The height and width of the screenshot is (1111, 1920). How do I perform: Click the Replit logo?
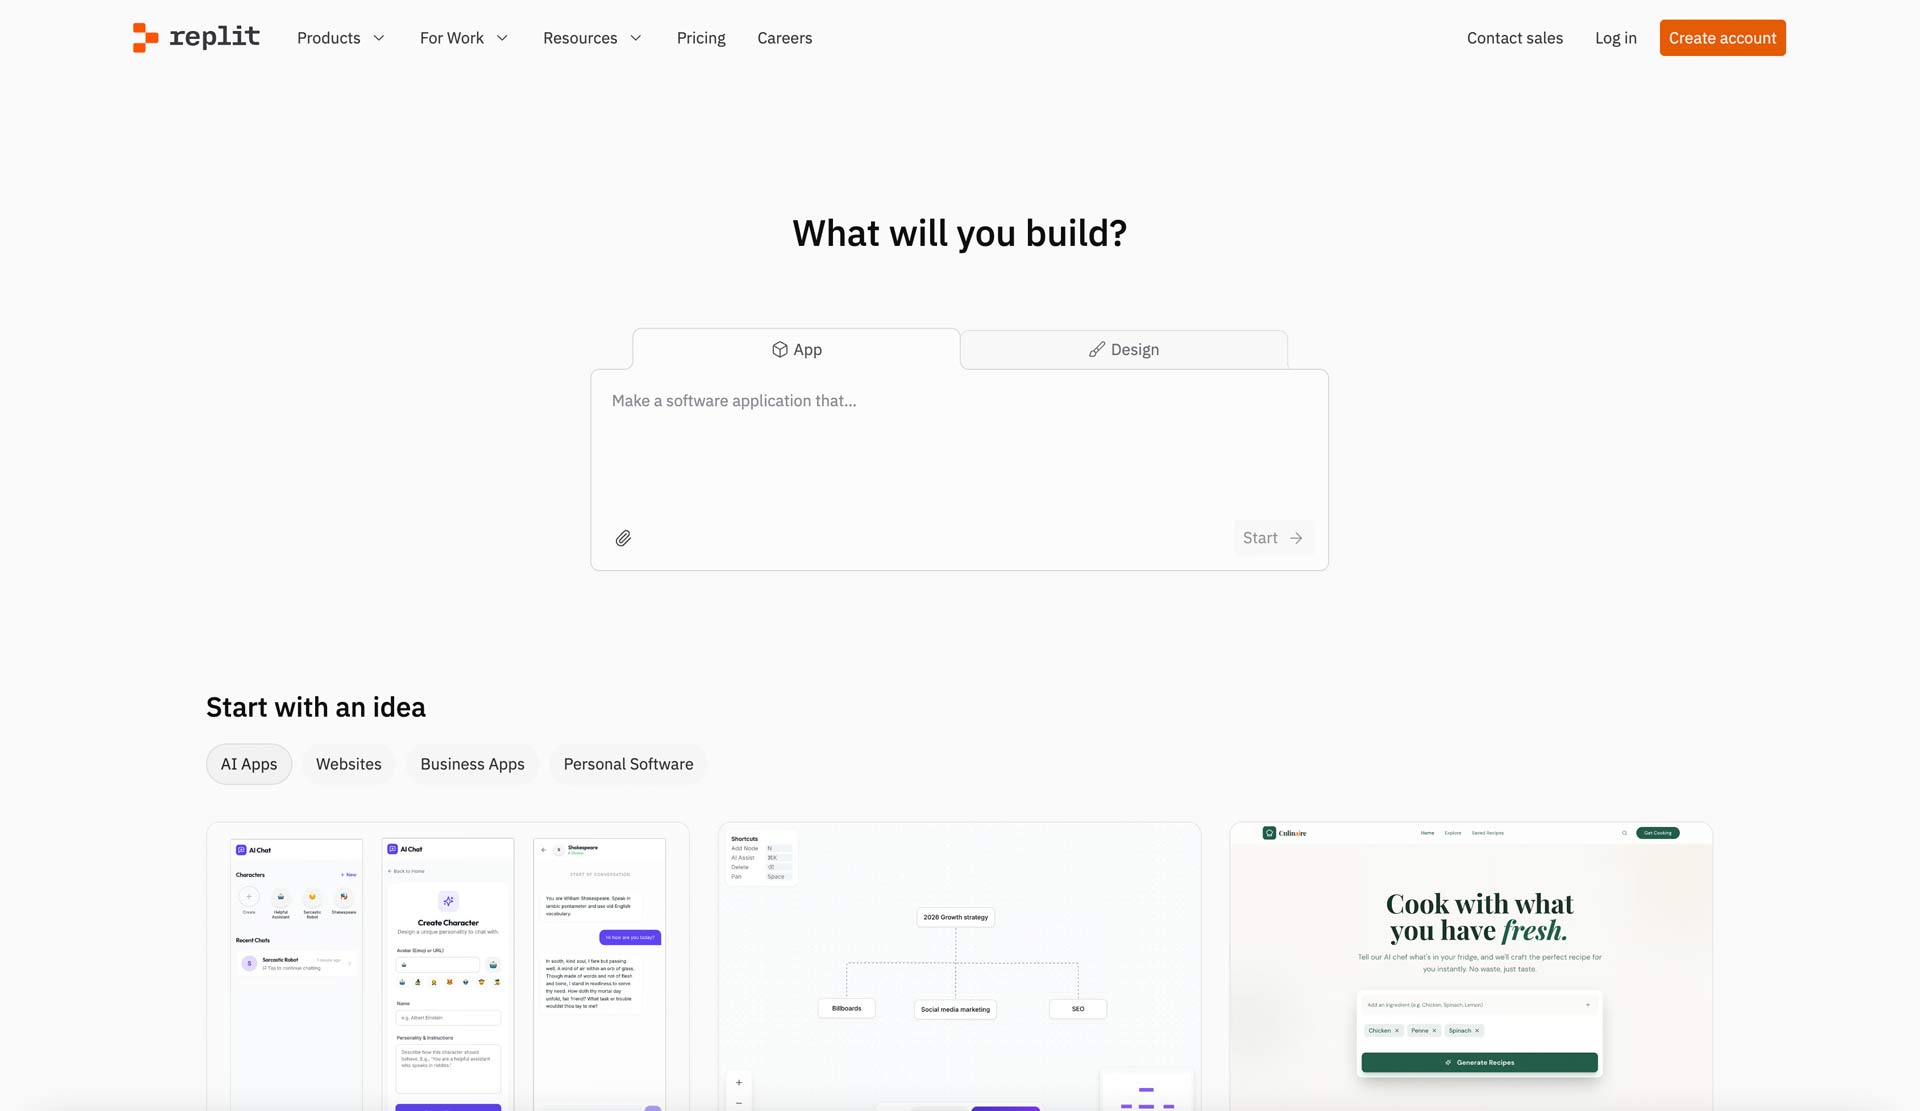click(195, 37)
